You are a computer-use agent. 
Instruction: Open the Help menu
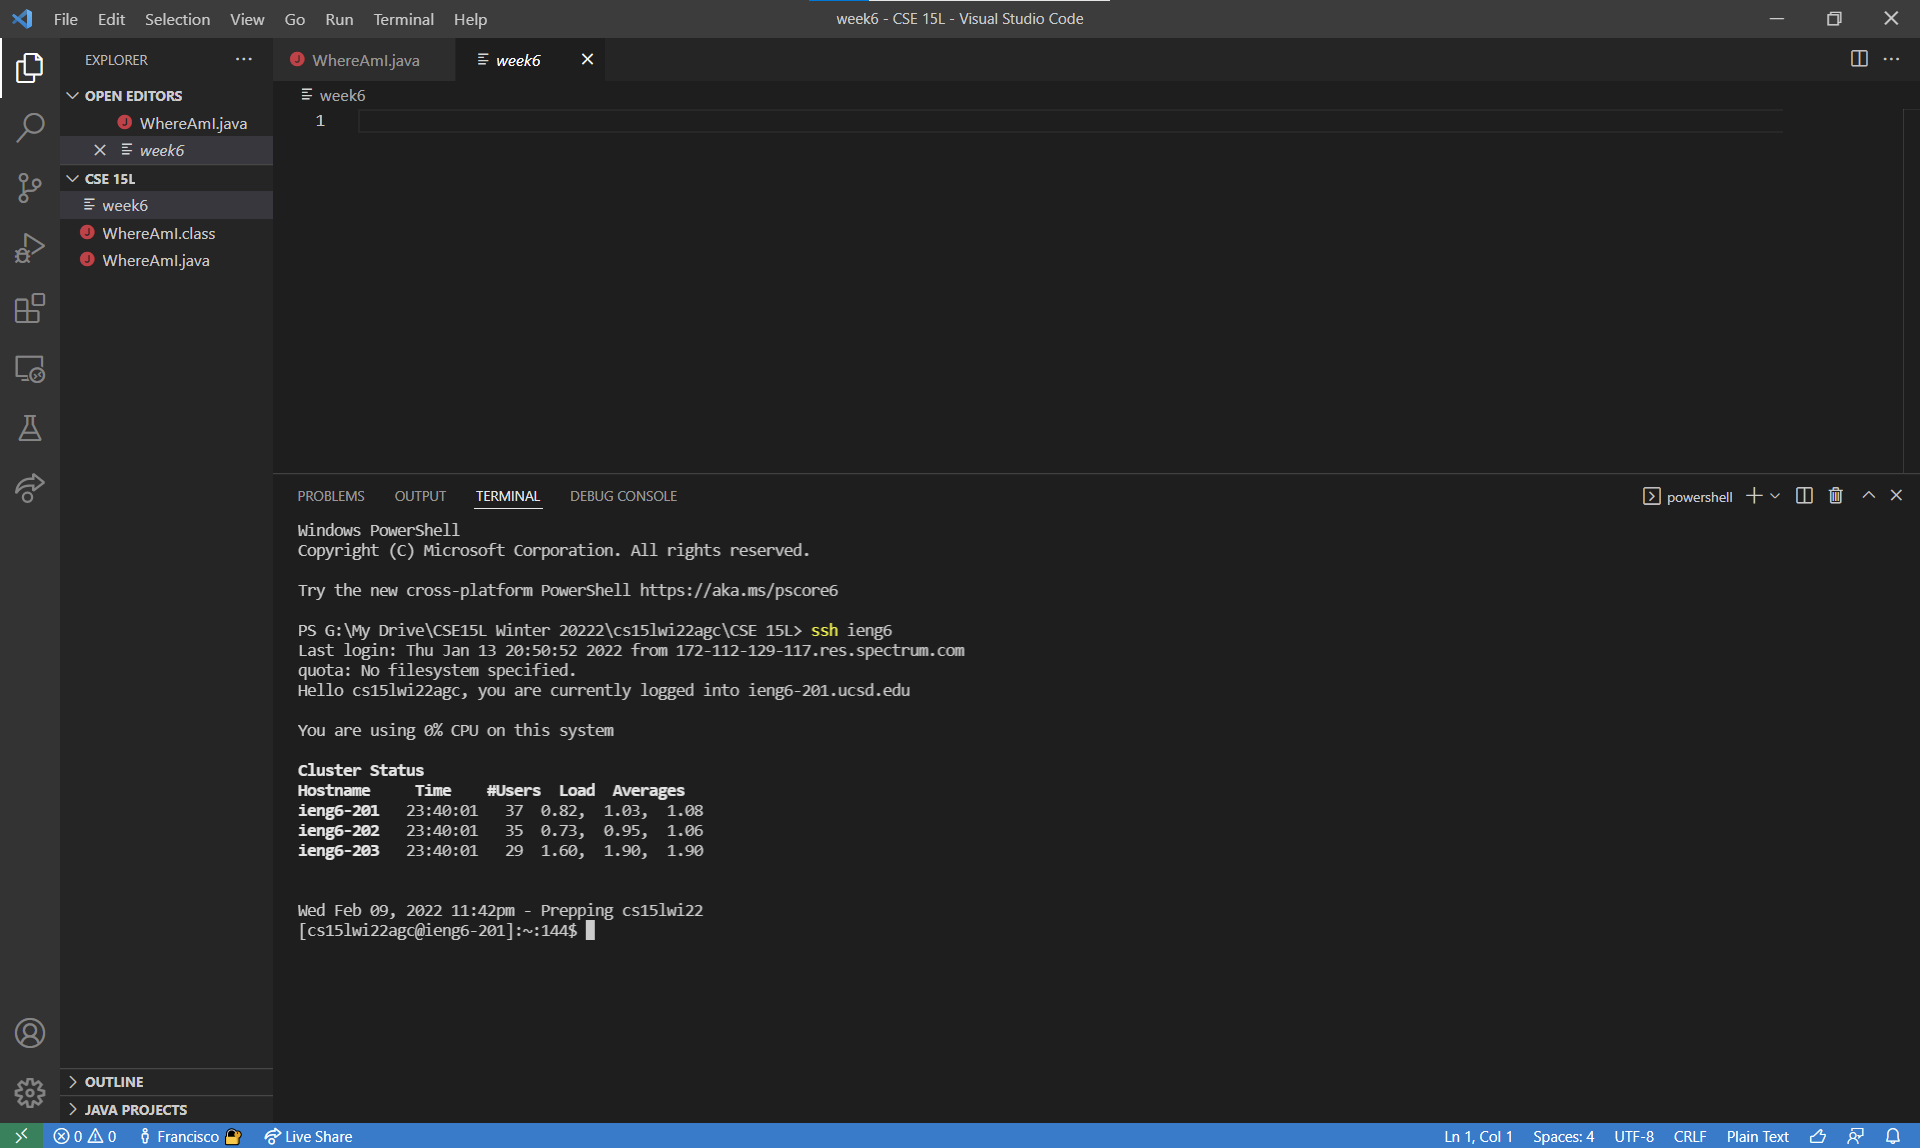click(470, 19)
